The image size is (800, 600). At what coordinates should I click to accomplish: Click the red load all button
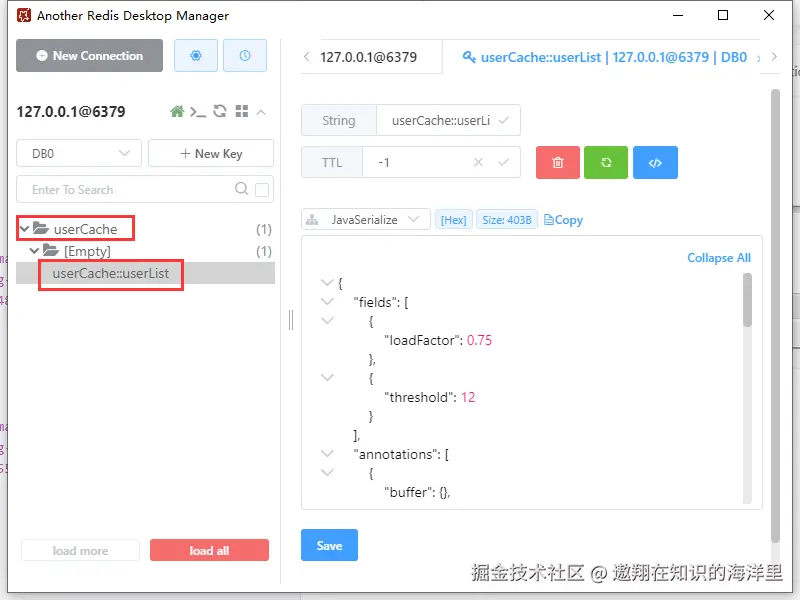pyautogui.click(x=209, y=551)
